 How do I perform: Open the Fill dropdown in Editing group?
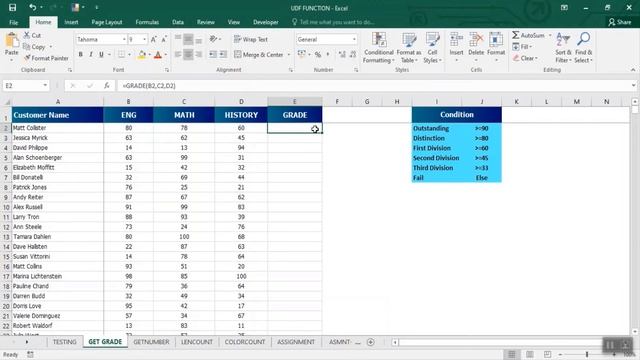[522, 47]
